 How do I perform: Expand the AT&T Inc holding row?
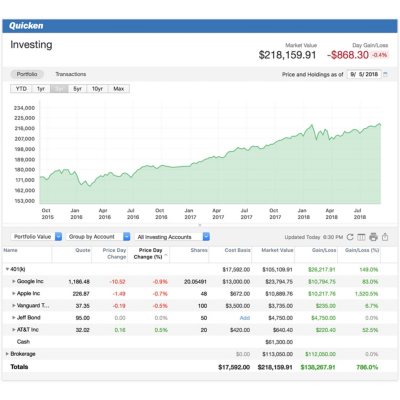click(x=14, y=329)
